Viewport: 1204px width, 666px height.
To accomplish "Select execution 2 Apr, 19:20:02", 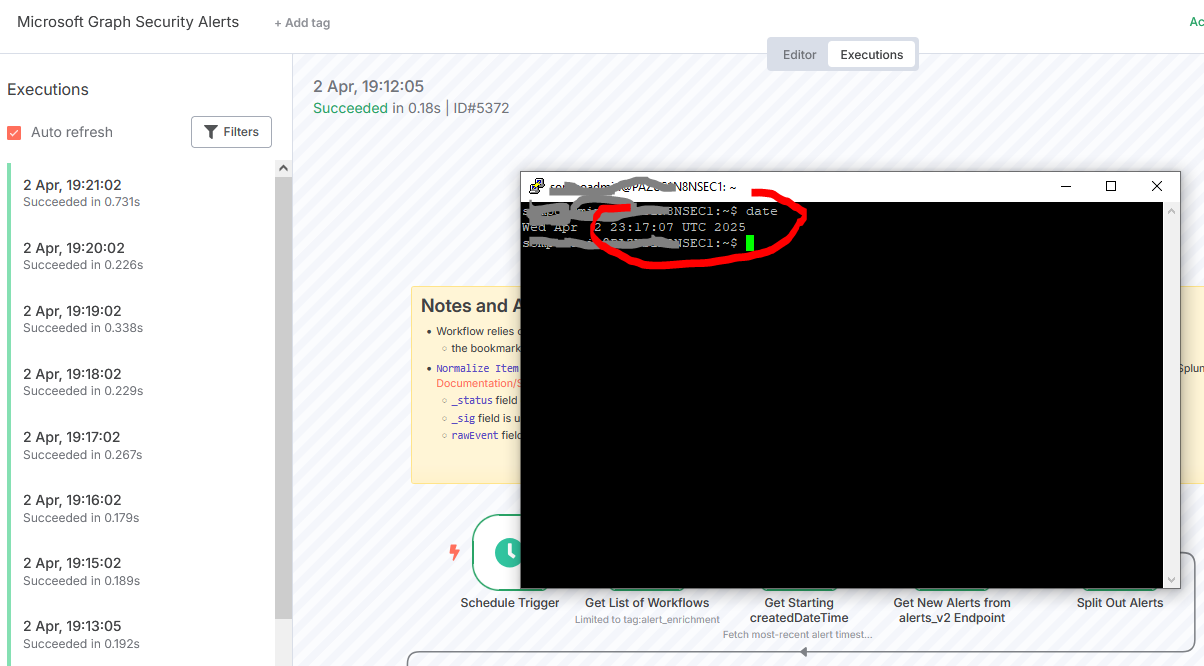I will (x=140, y=256).
